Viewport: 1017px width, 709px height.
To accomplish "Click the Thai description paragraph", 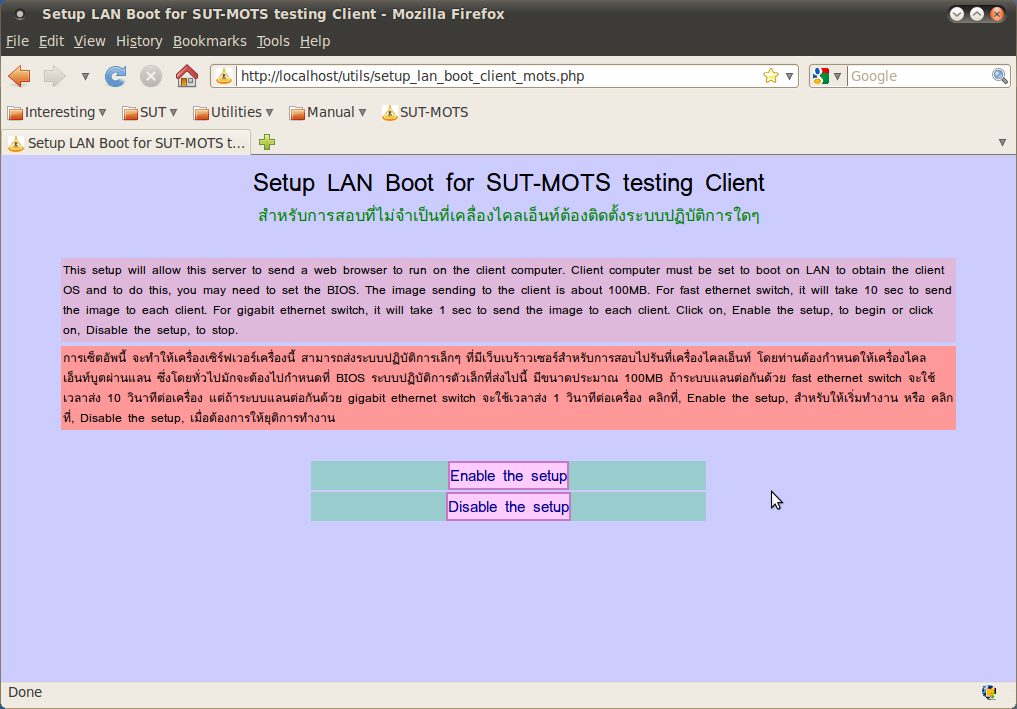I will click(x=508, y=387).
